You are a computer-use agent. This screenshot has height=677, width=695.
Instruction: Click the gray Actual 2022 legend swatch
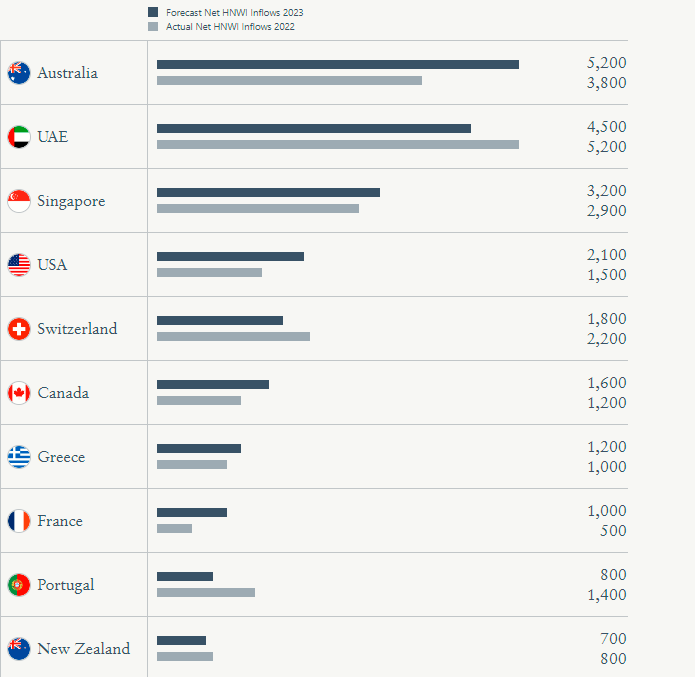153,27
